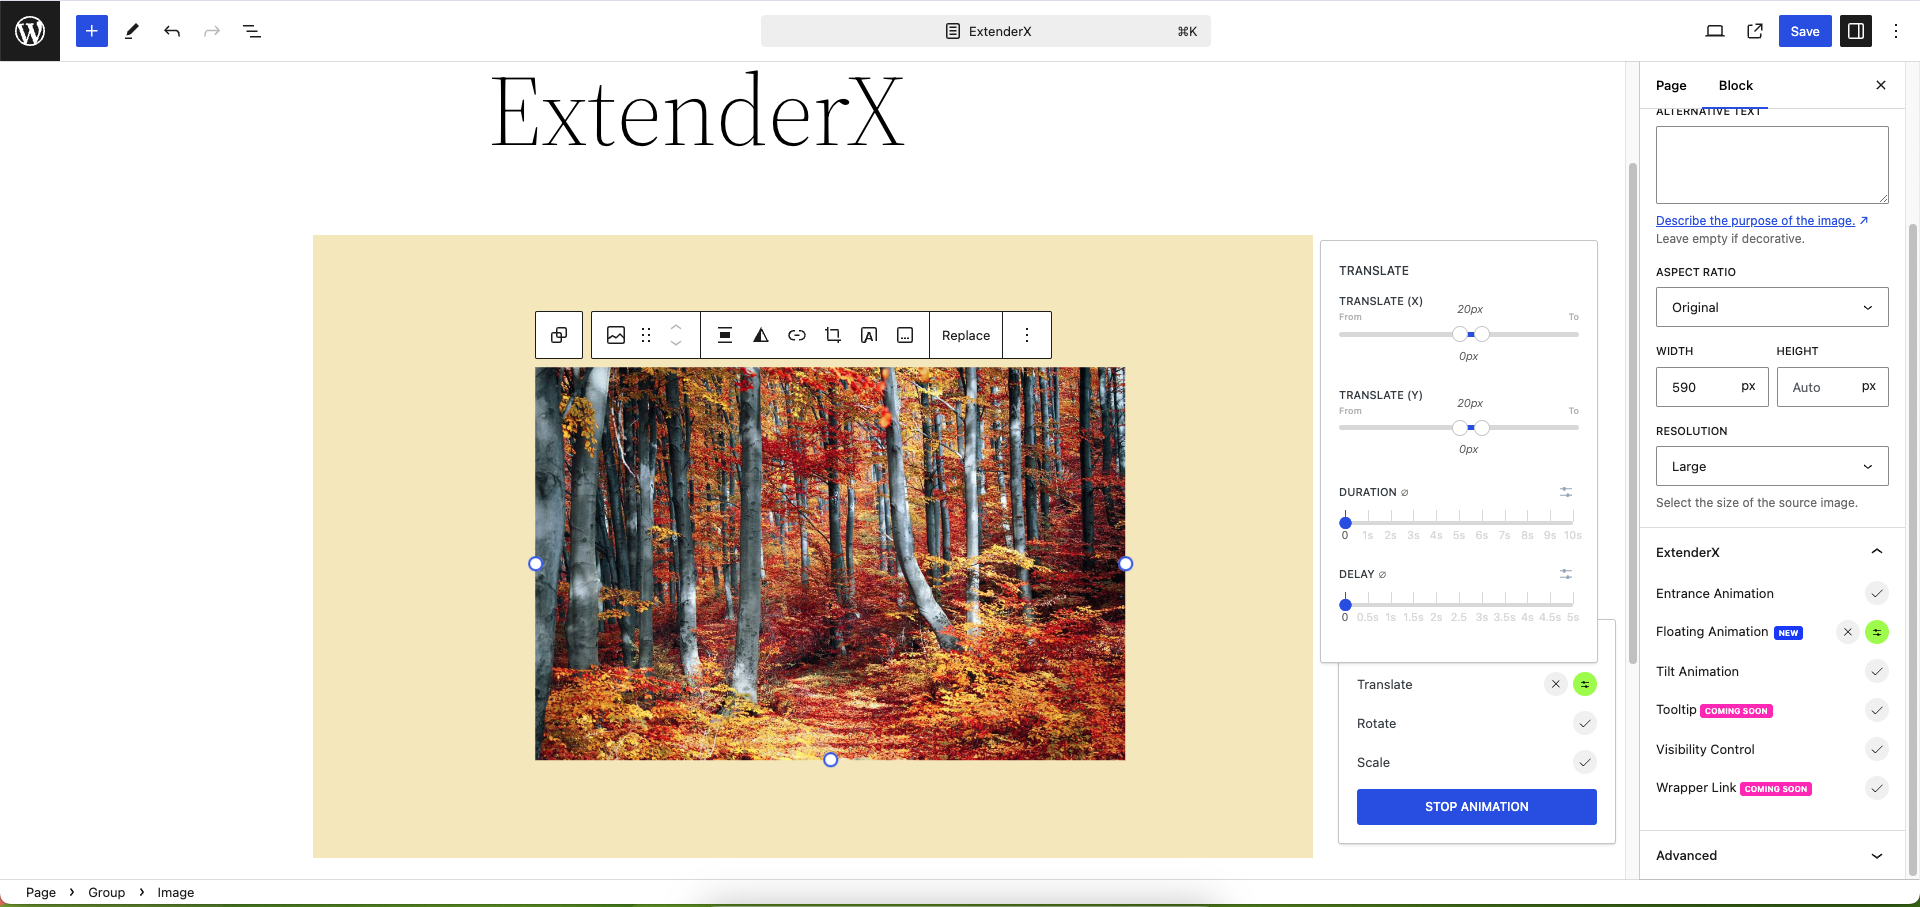Select the parent Group block icon
Viewport: 1920px width, 907px height.
coord(559,335)
